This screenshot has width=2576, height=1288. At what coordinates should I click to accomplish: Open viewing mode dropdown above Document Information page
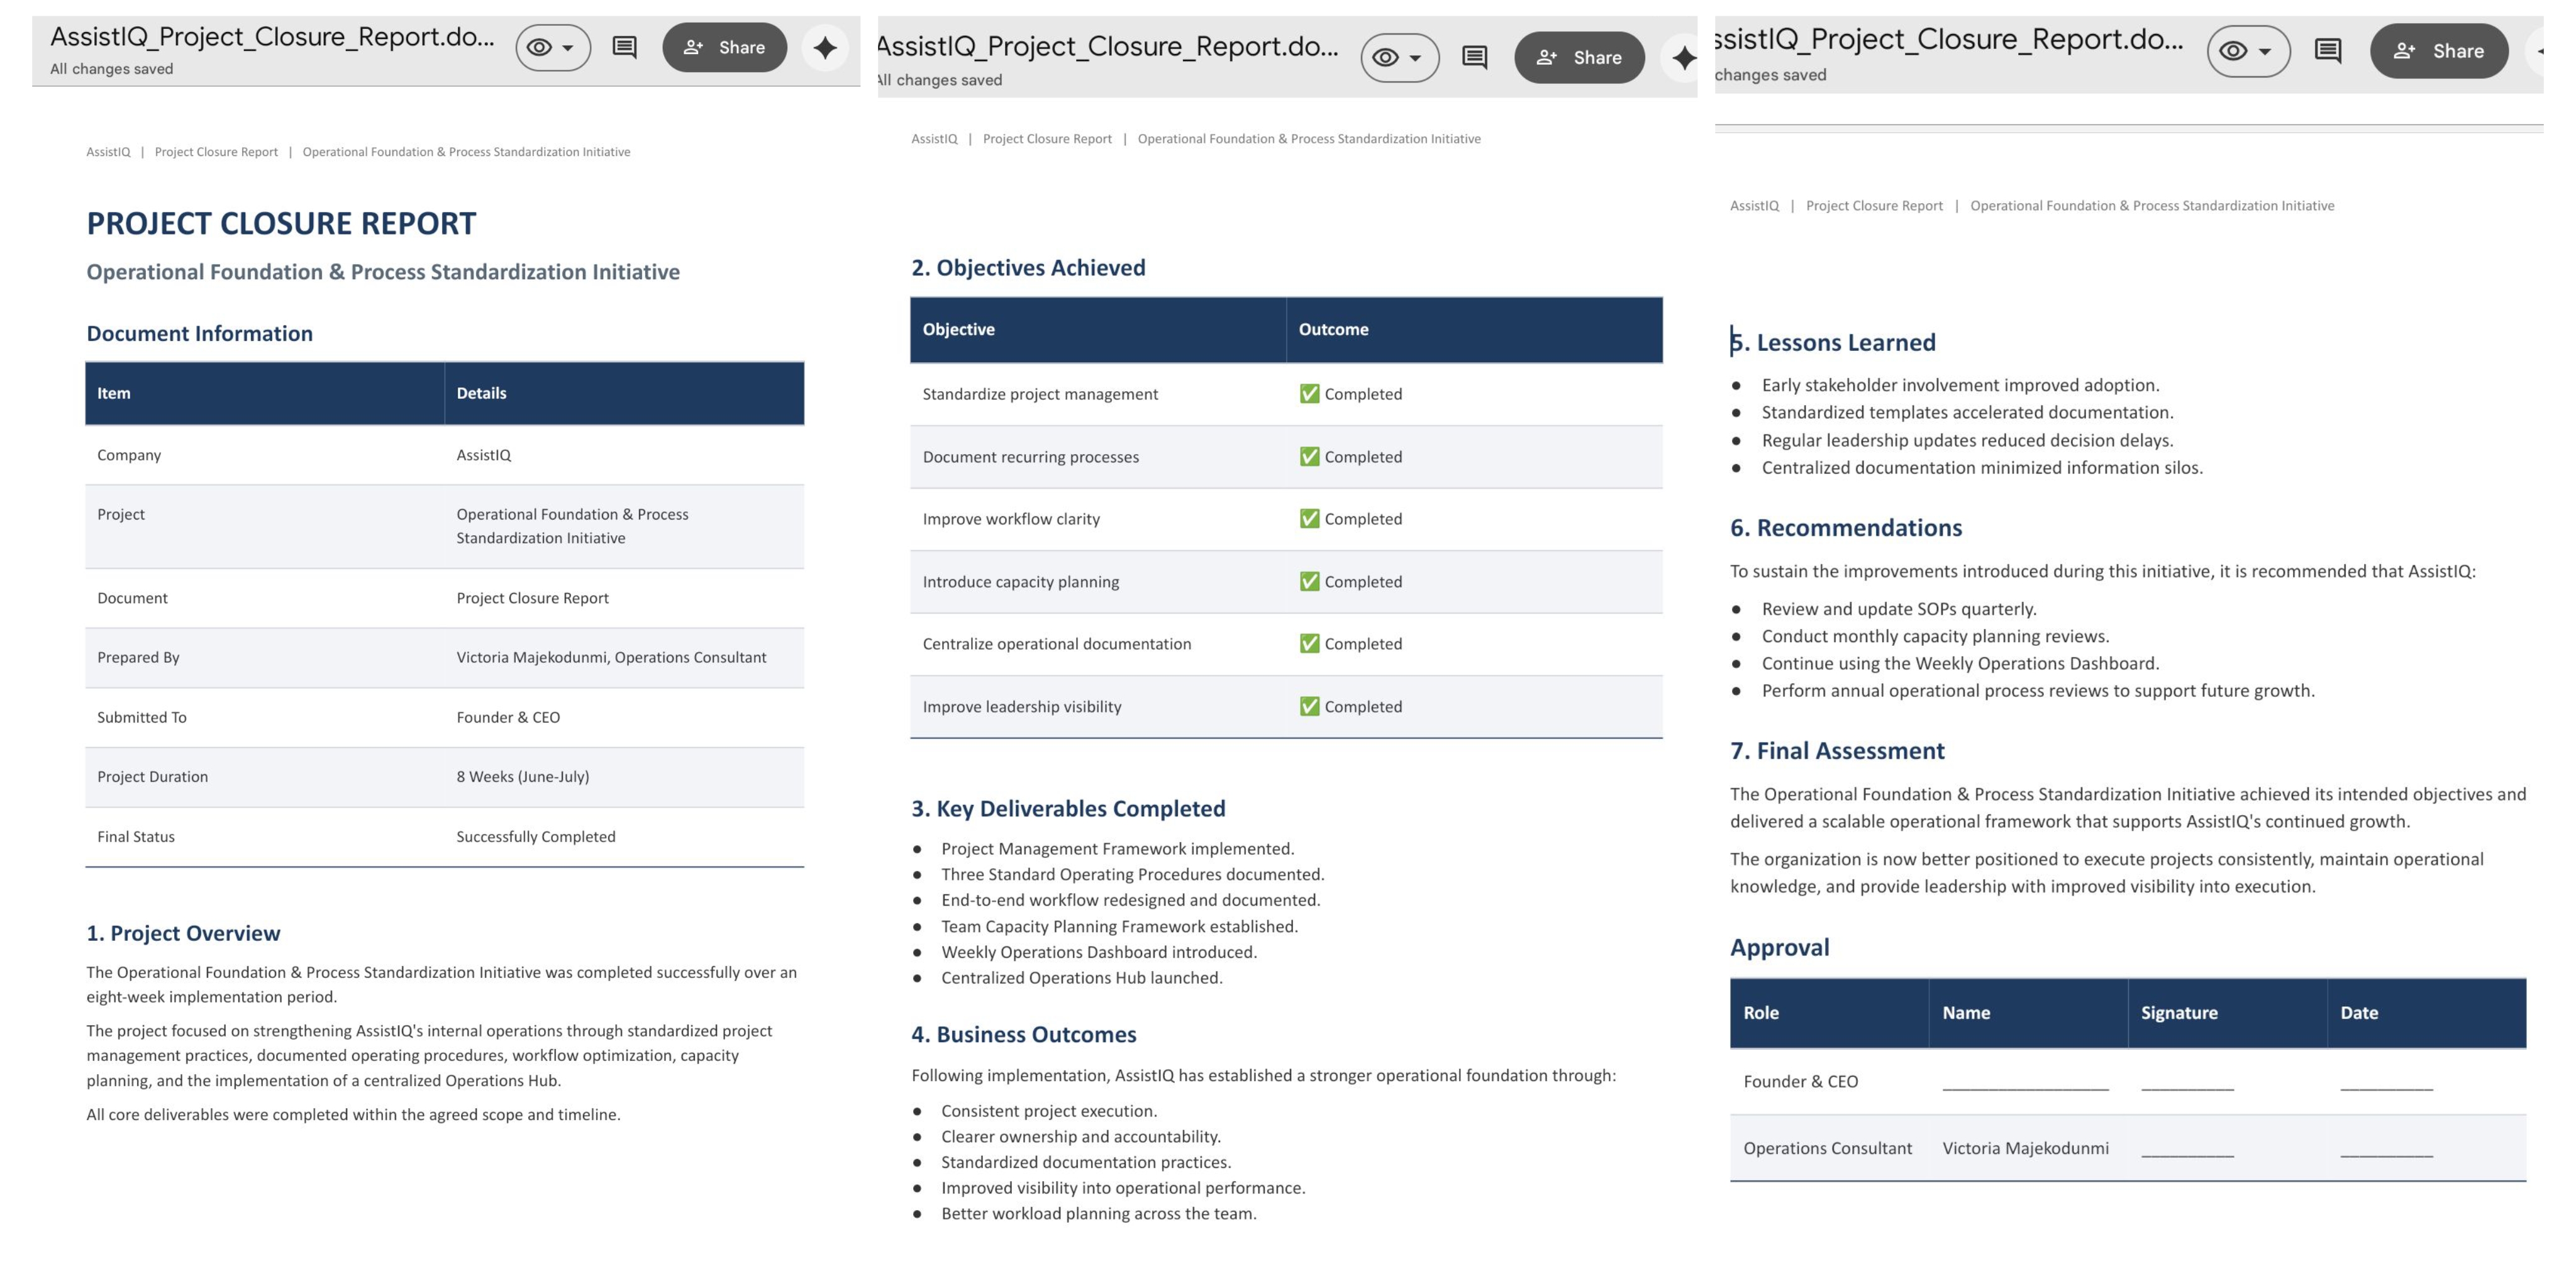553,47
